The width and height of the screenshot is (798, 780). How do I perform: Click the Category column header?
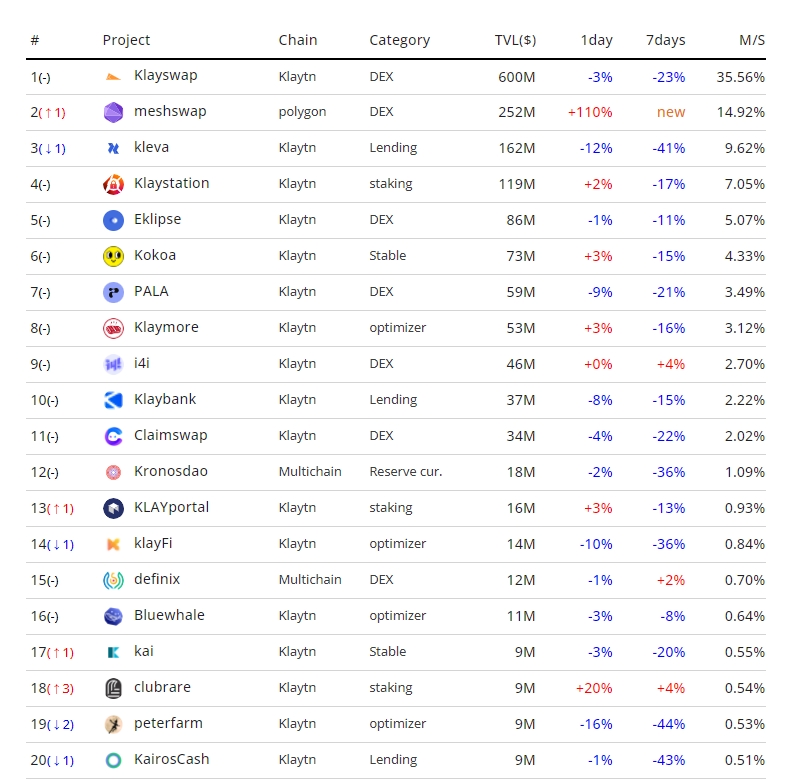pyautogui.click(x=399, y=40)
